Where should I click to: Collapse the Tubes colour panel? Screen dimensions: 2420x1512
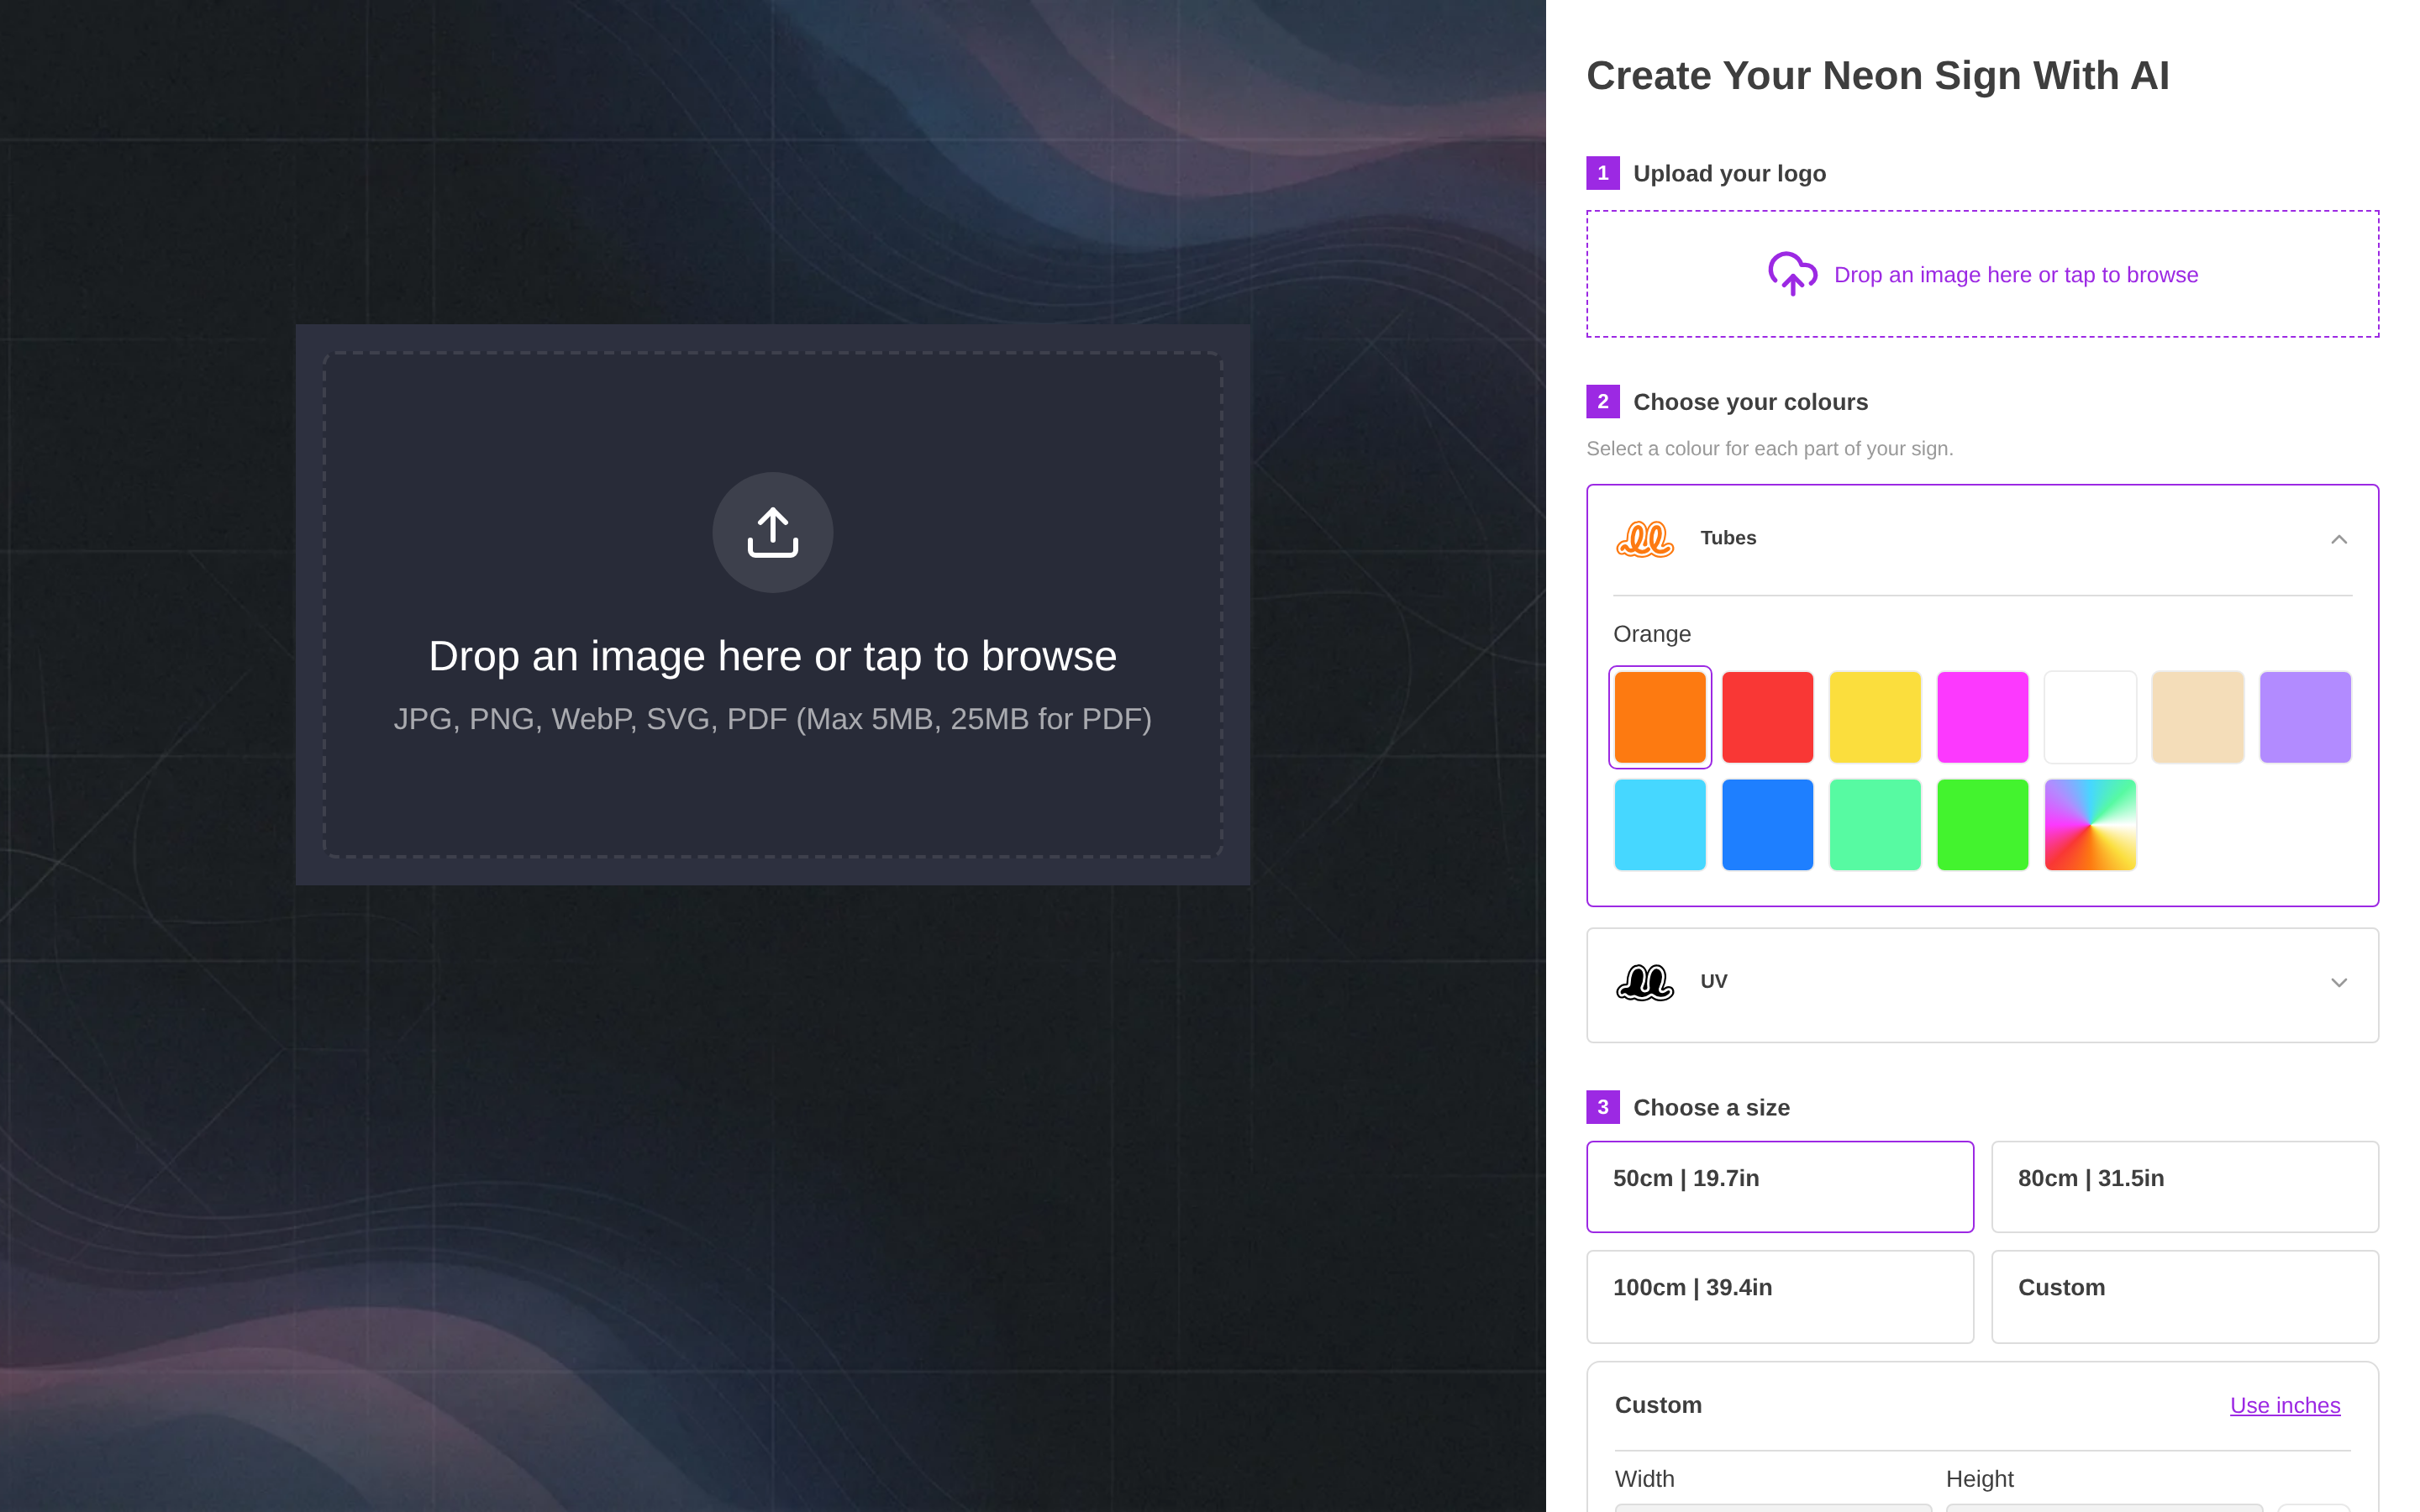(x=2338, y=540)
